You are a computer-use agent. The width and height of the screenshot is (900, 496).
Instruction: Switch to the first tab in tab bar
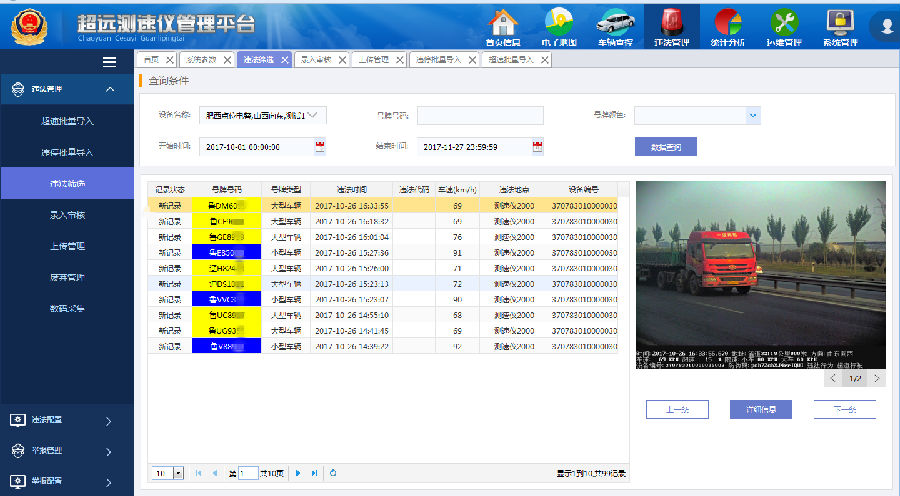click(151, 60)
